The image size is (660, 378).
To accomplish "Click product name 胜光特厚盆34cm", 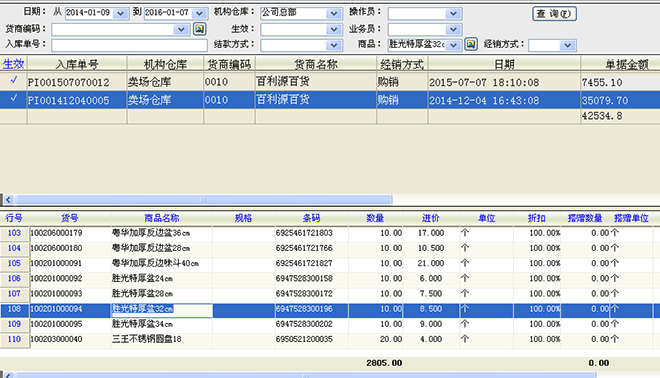I will [x=142, y=324].
